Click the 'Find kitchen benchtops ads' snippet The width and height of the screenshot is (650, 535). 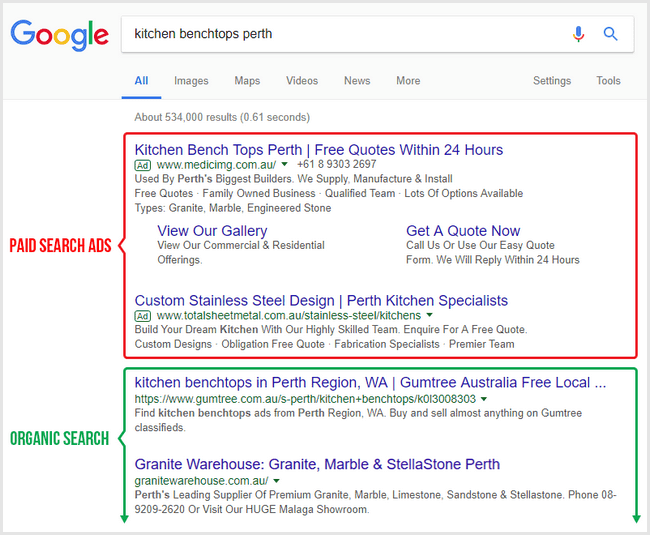(358, 420)
